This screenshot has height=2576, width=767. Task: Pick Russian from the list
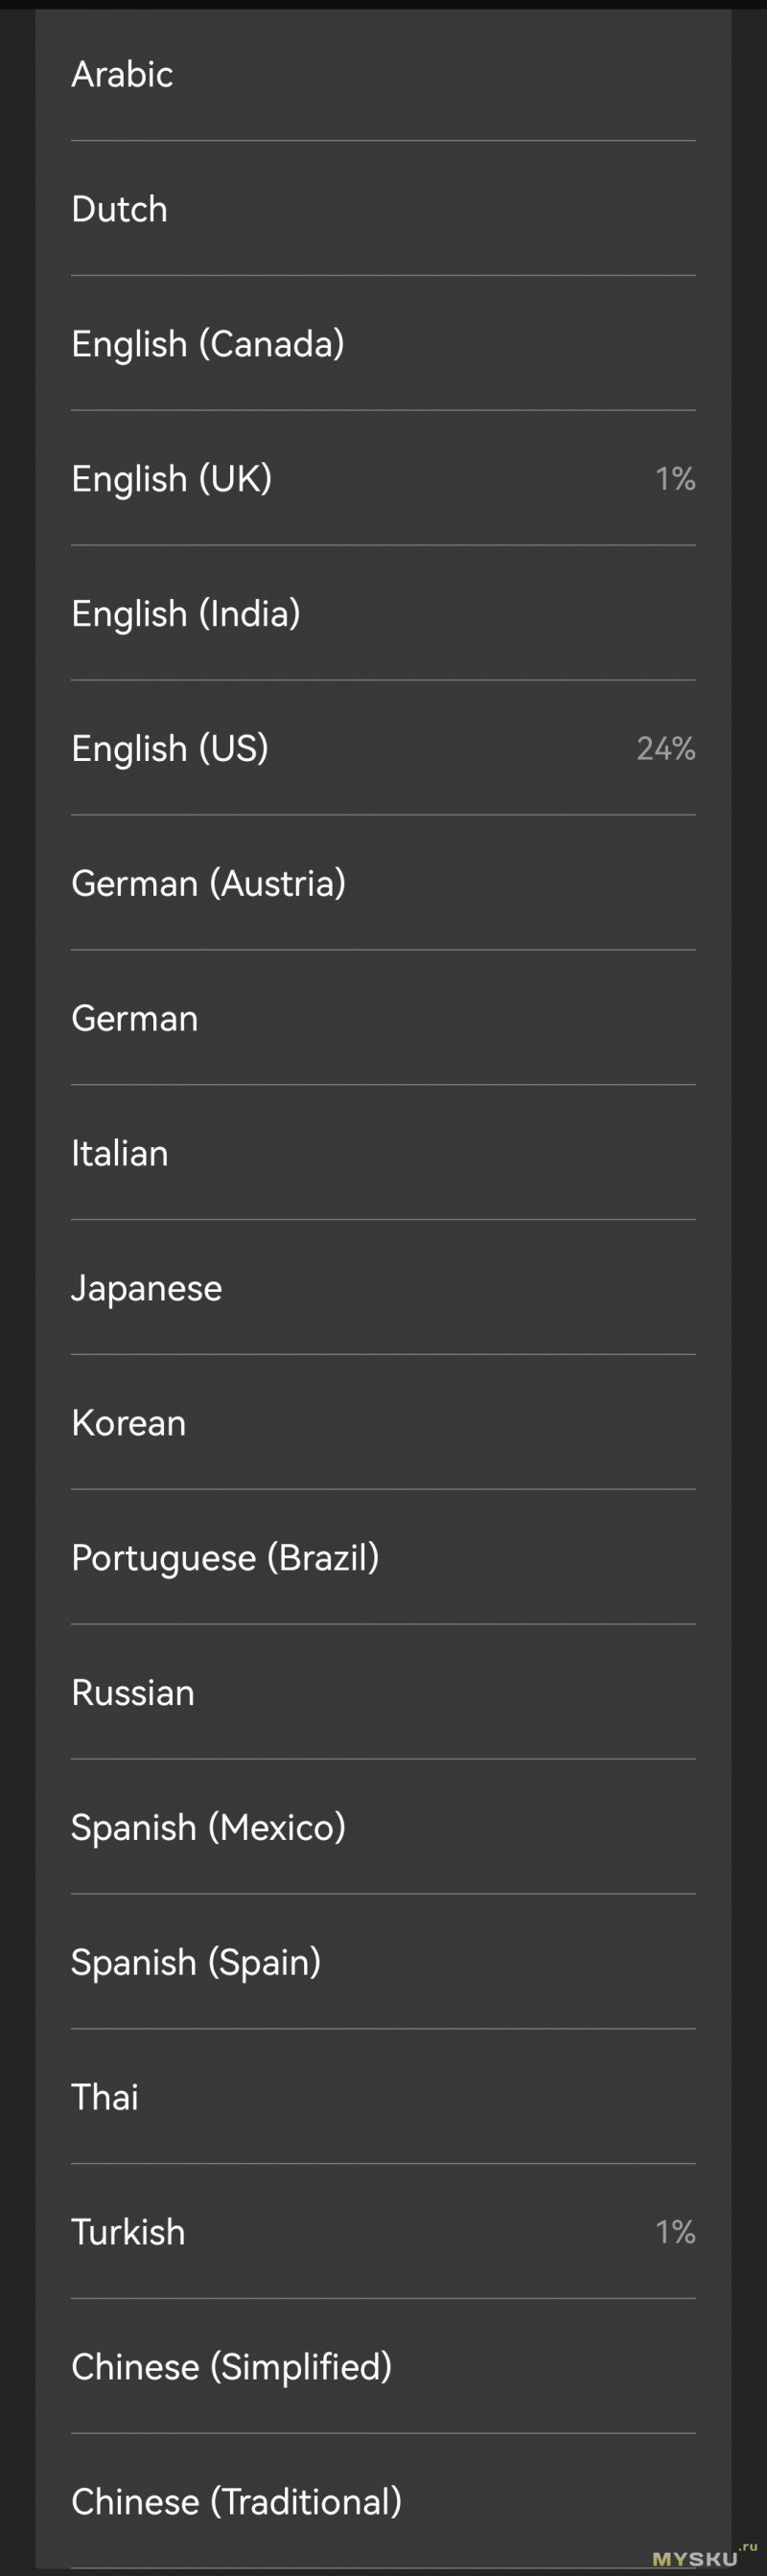[383, 1692]
